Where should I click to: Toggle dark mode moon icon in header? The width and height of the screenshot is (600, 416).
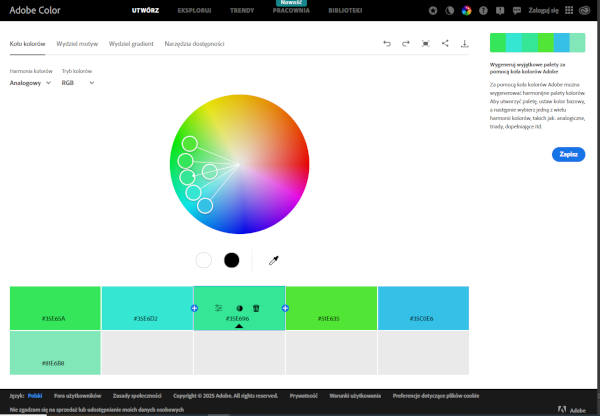coord(450,11)
